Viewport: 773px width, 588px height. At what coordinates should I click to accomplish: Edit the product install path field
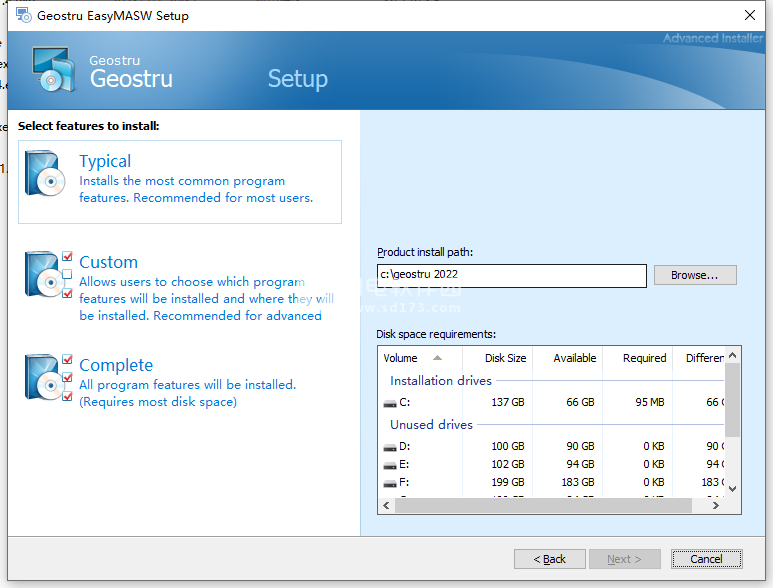[512, 276]
